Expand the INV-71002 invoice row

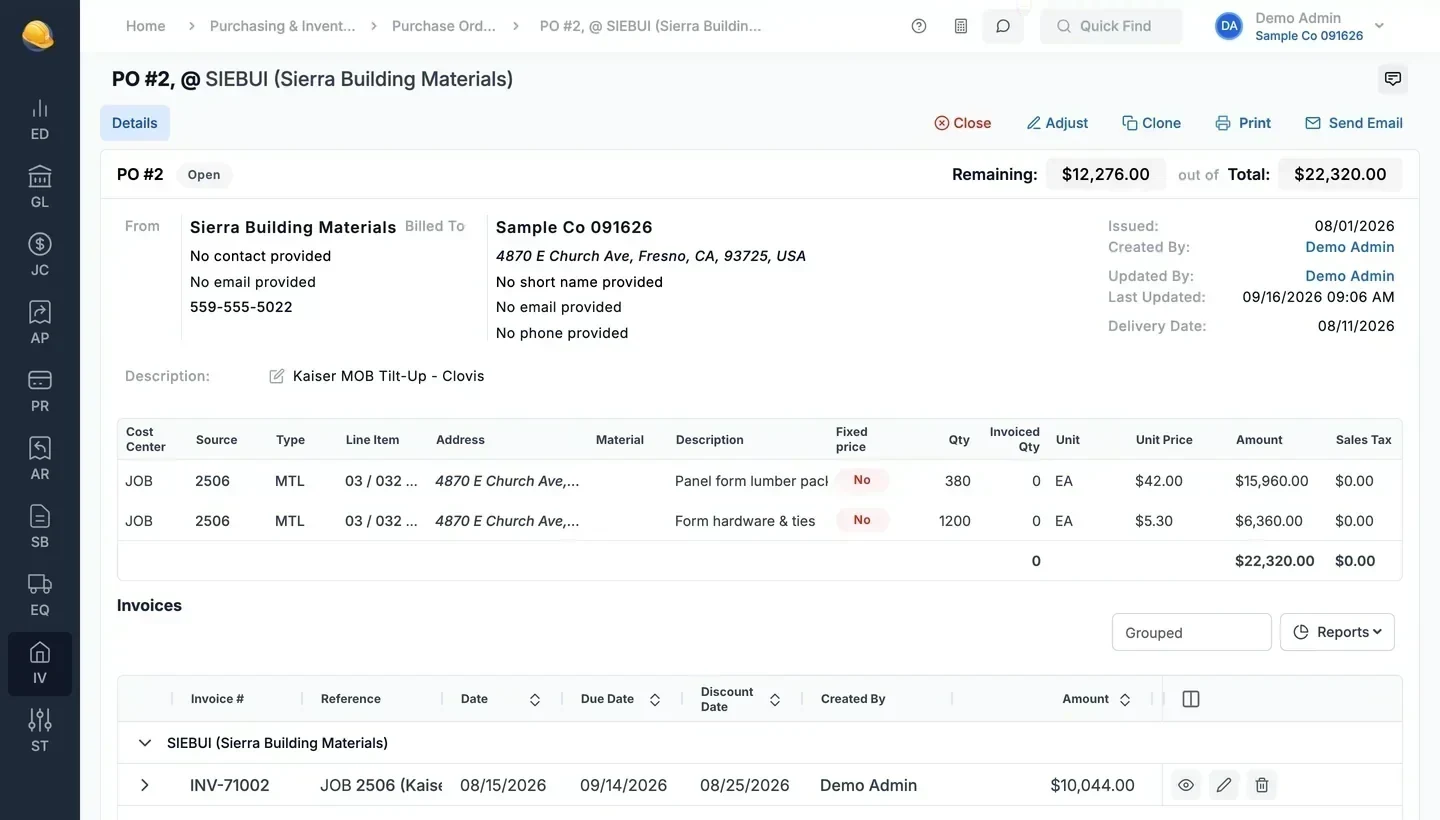tap(145, 785)
